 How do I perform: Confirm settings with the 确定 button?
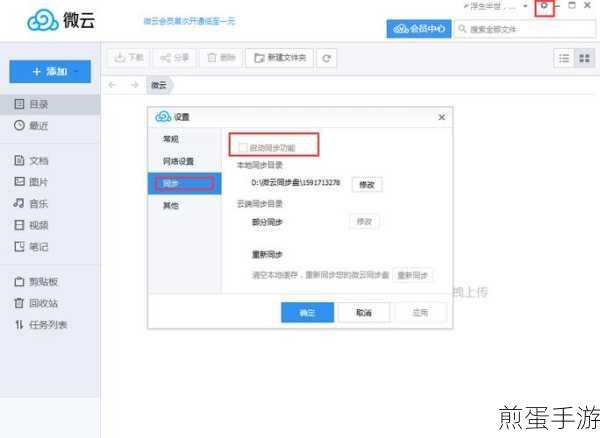click(307, 313)
